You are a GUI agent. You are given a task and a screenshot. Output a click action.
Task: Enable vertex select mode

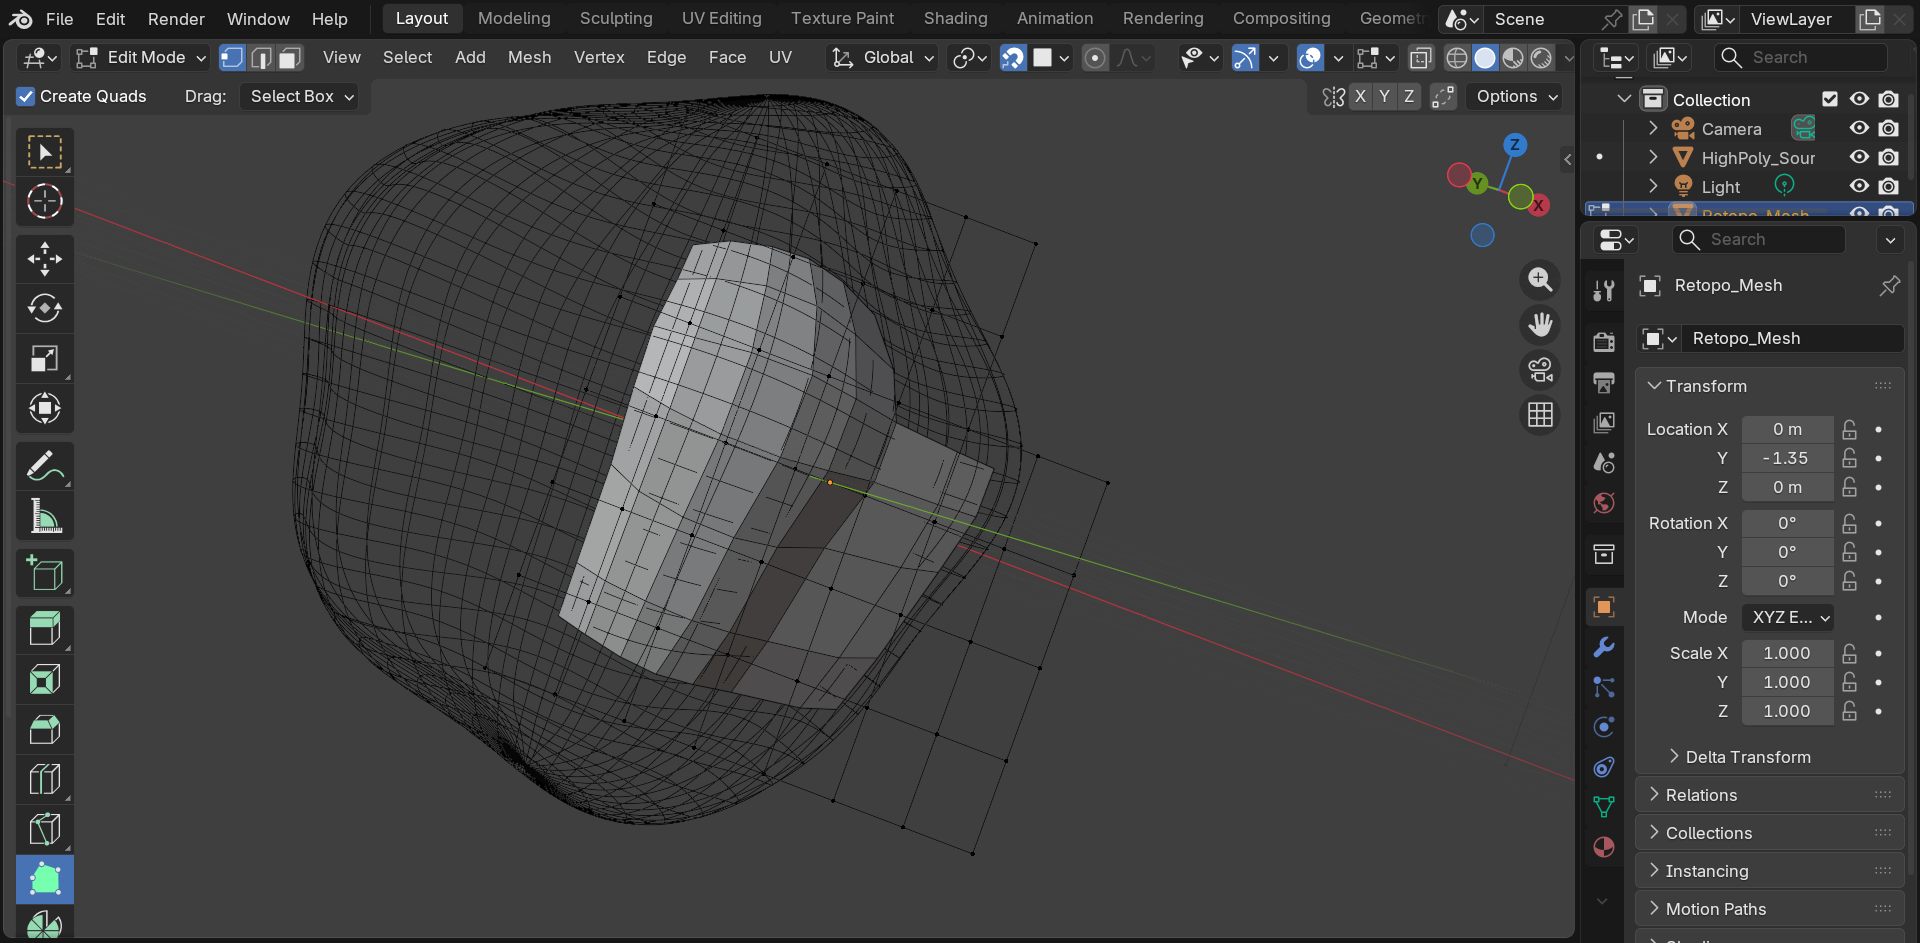(232, 58)
